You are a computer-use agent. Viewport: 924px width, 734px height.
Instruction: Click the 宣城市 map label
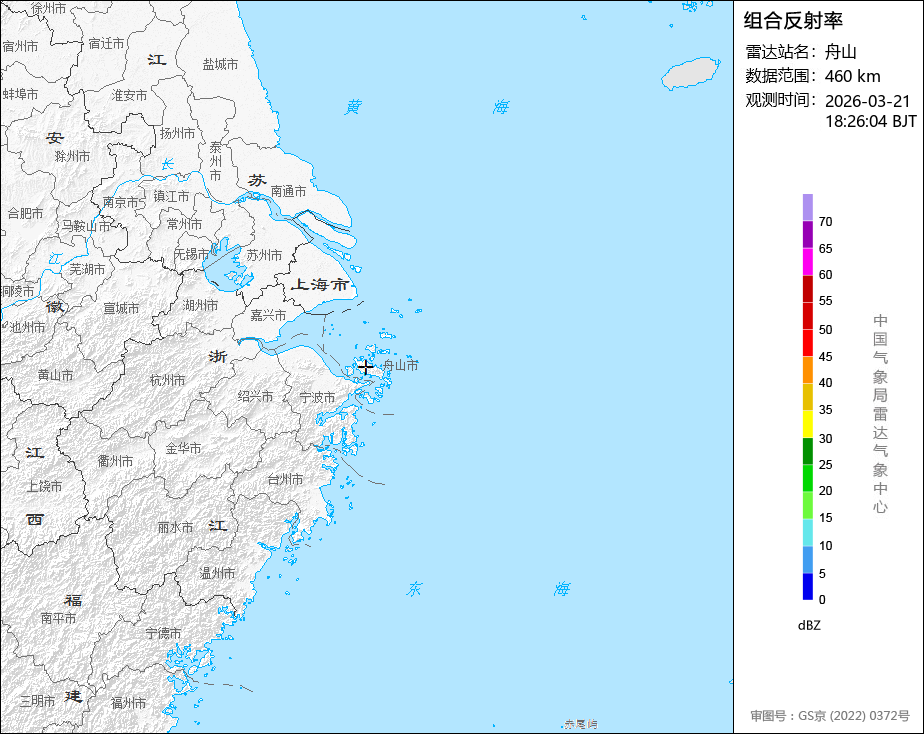tap(121, 308)
